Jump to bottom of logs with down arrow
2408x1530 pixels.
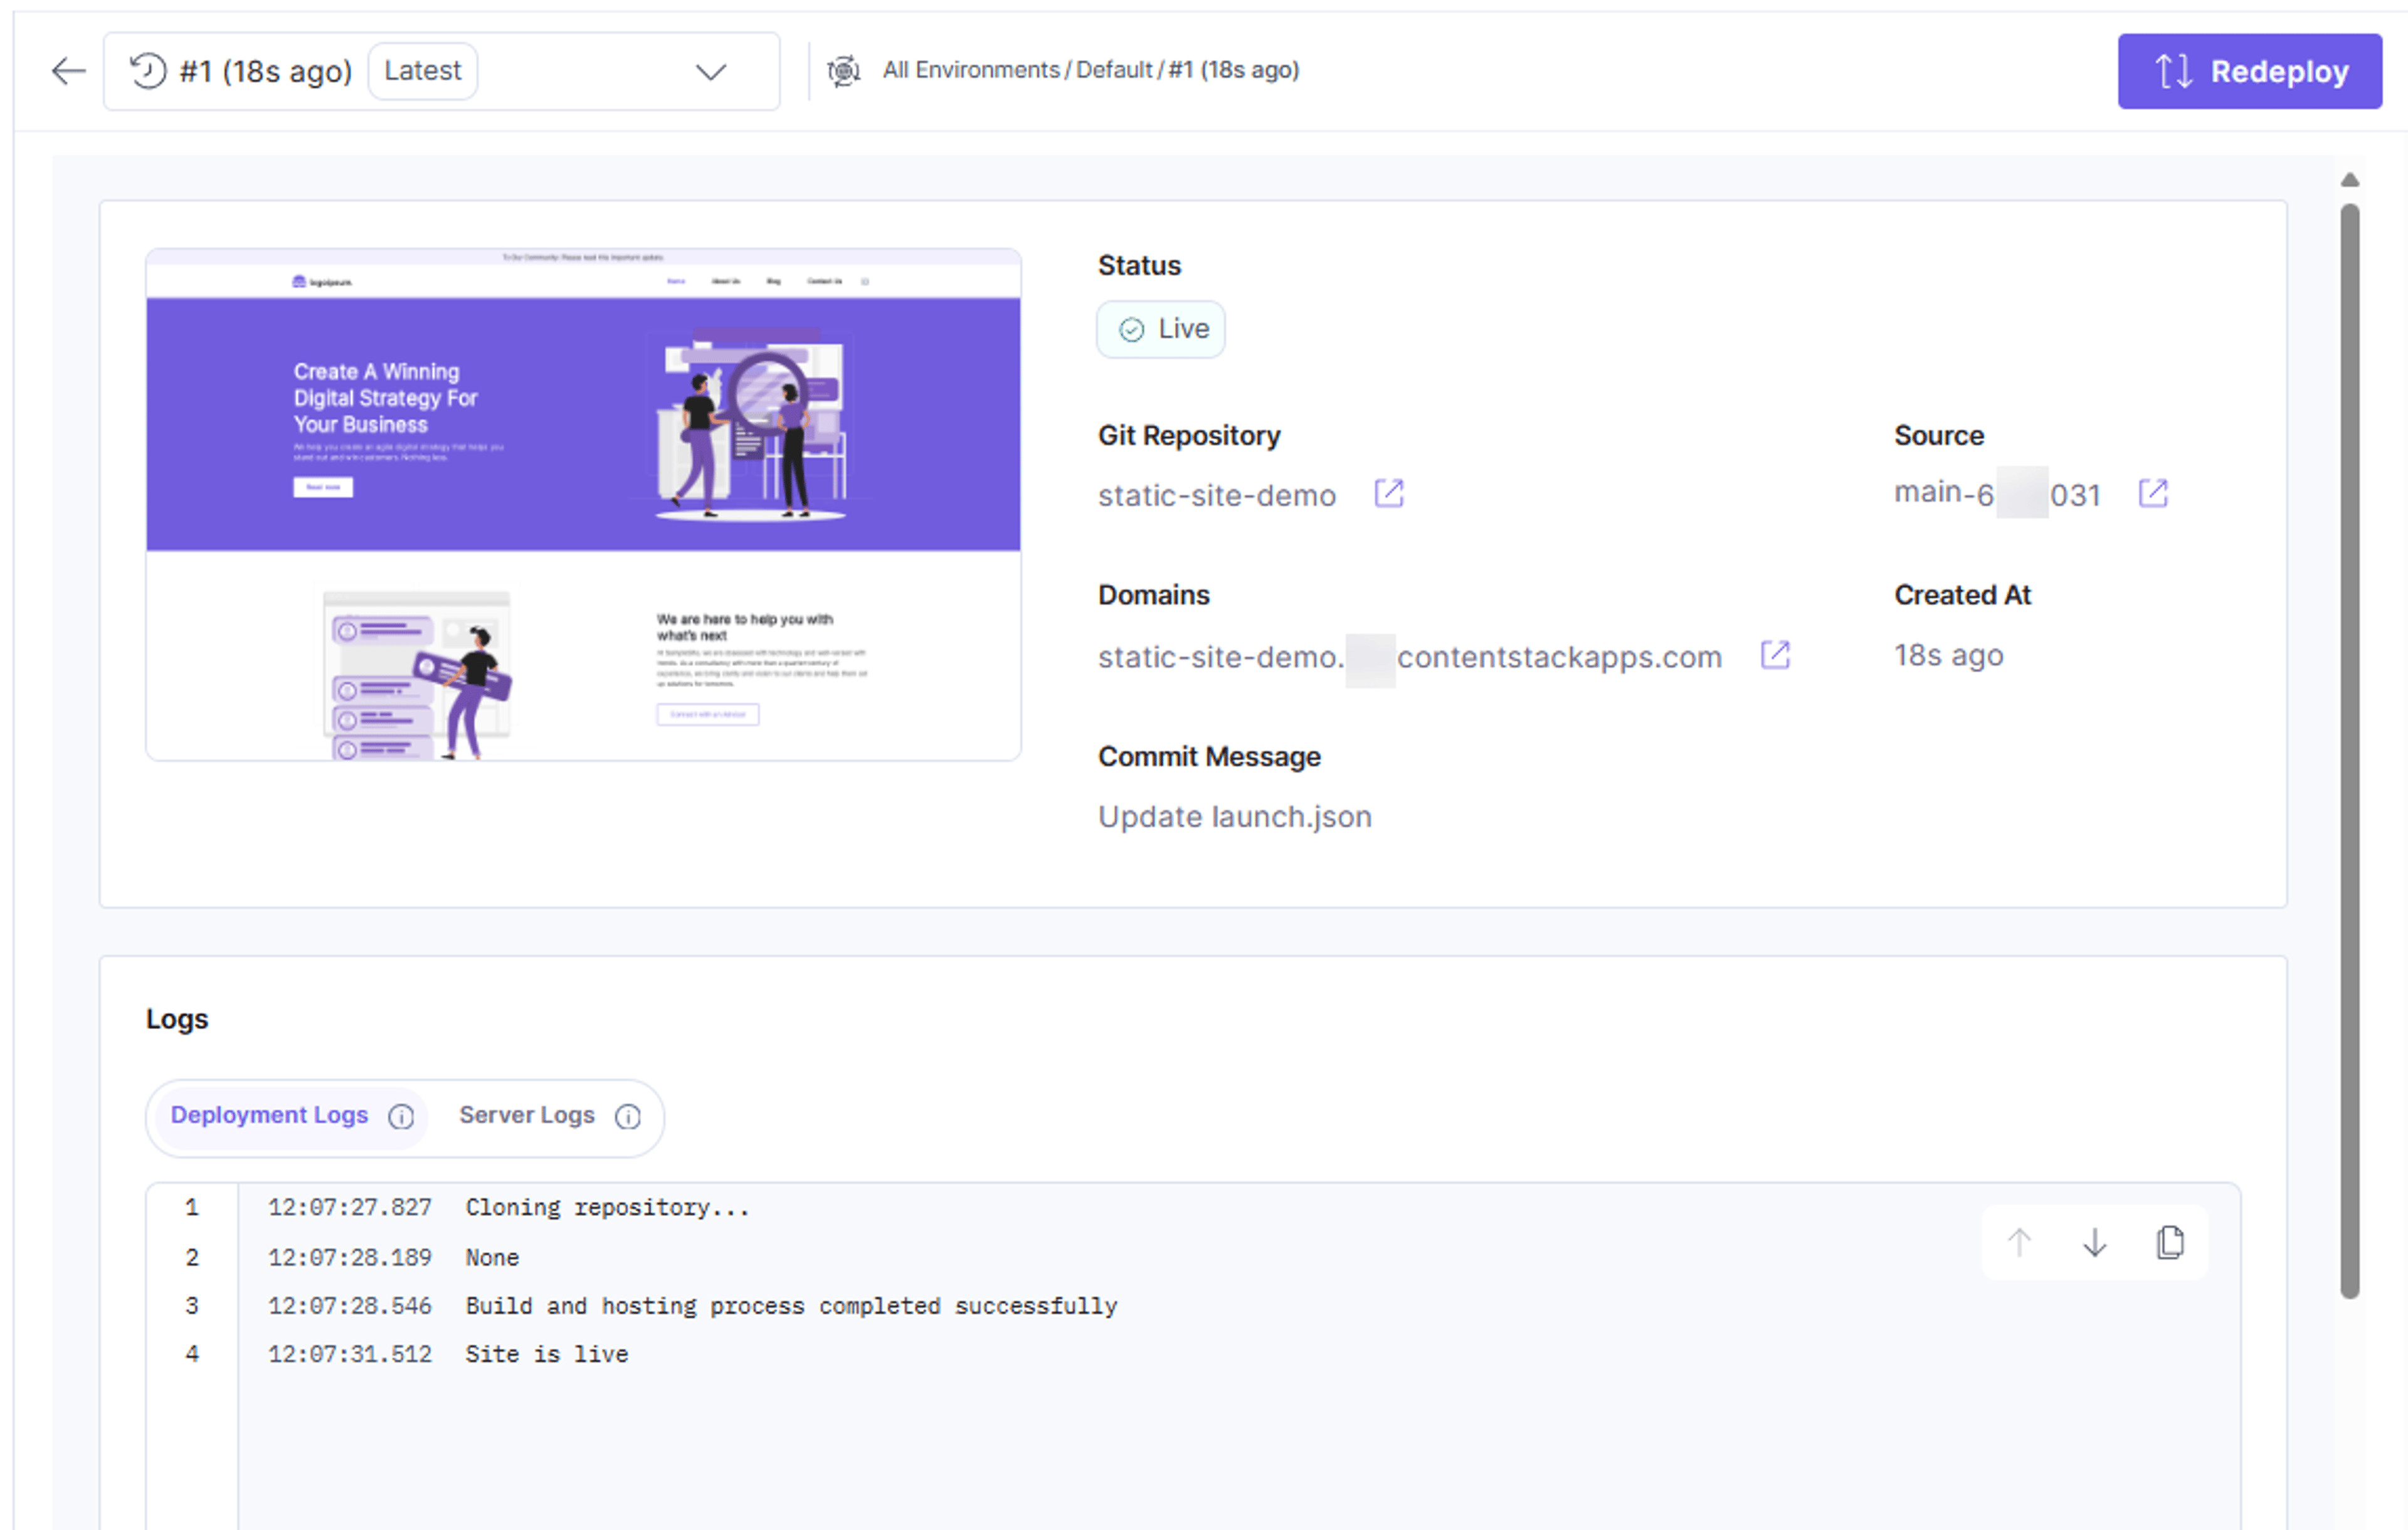[x=2094, y=1242]
